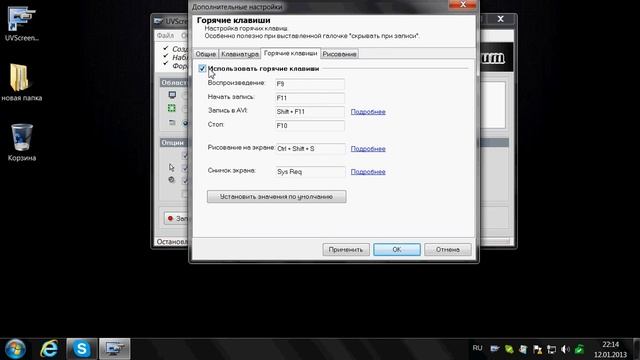Screen dimensions: 640x360
Task: Select the full screen monitor icon in UVScreenCamera
Action: click(172, 95)
